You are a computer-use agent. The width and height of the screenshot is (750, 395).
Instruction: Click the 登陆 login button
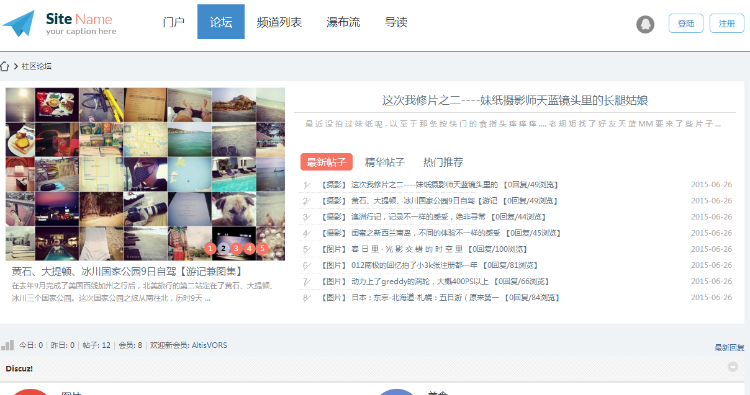pos(686,23)
